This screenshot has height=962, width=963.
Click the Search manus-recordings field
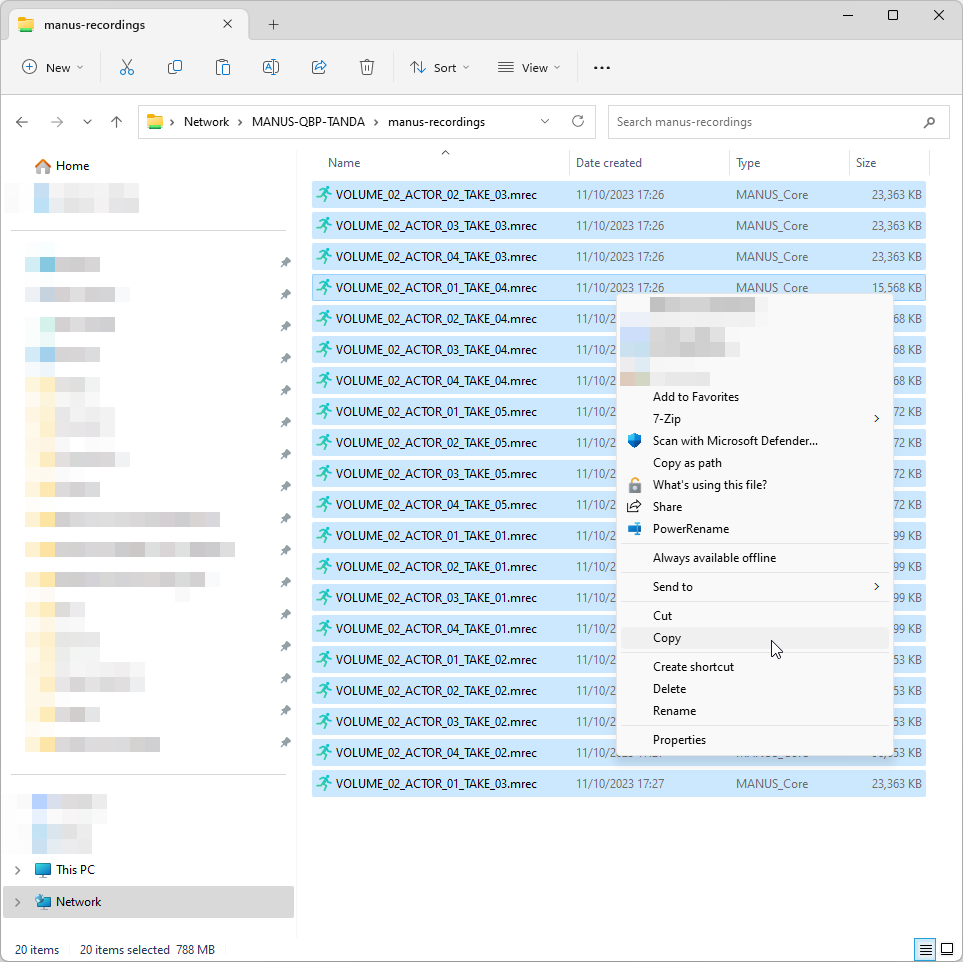[x=765, y=122]
